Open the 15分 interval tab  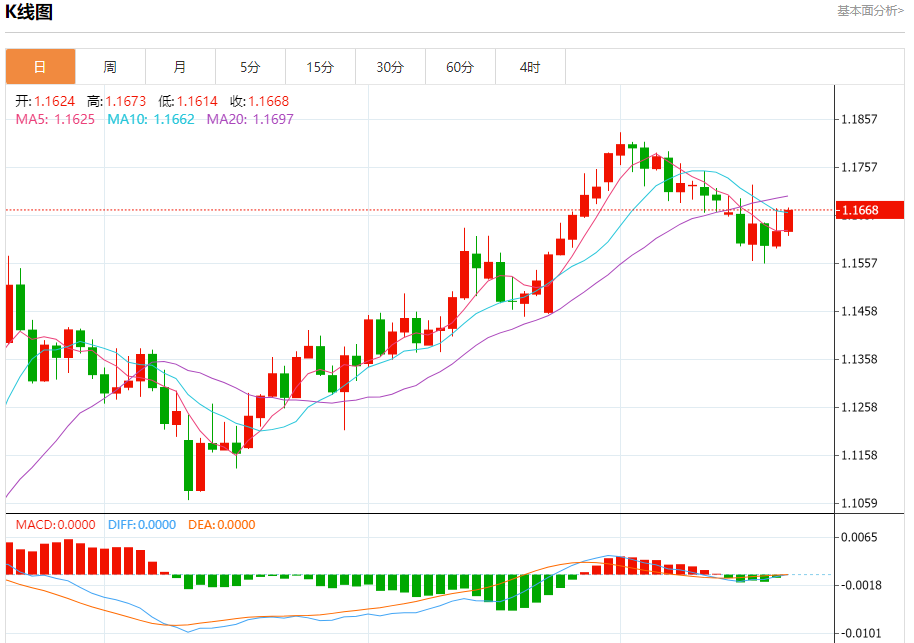[320, 67]
